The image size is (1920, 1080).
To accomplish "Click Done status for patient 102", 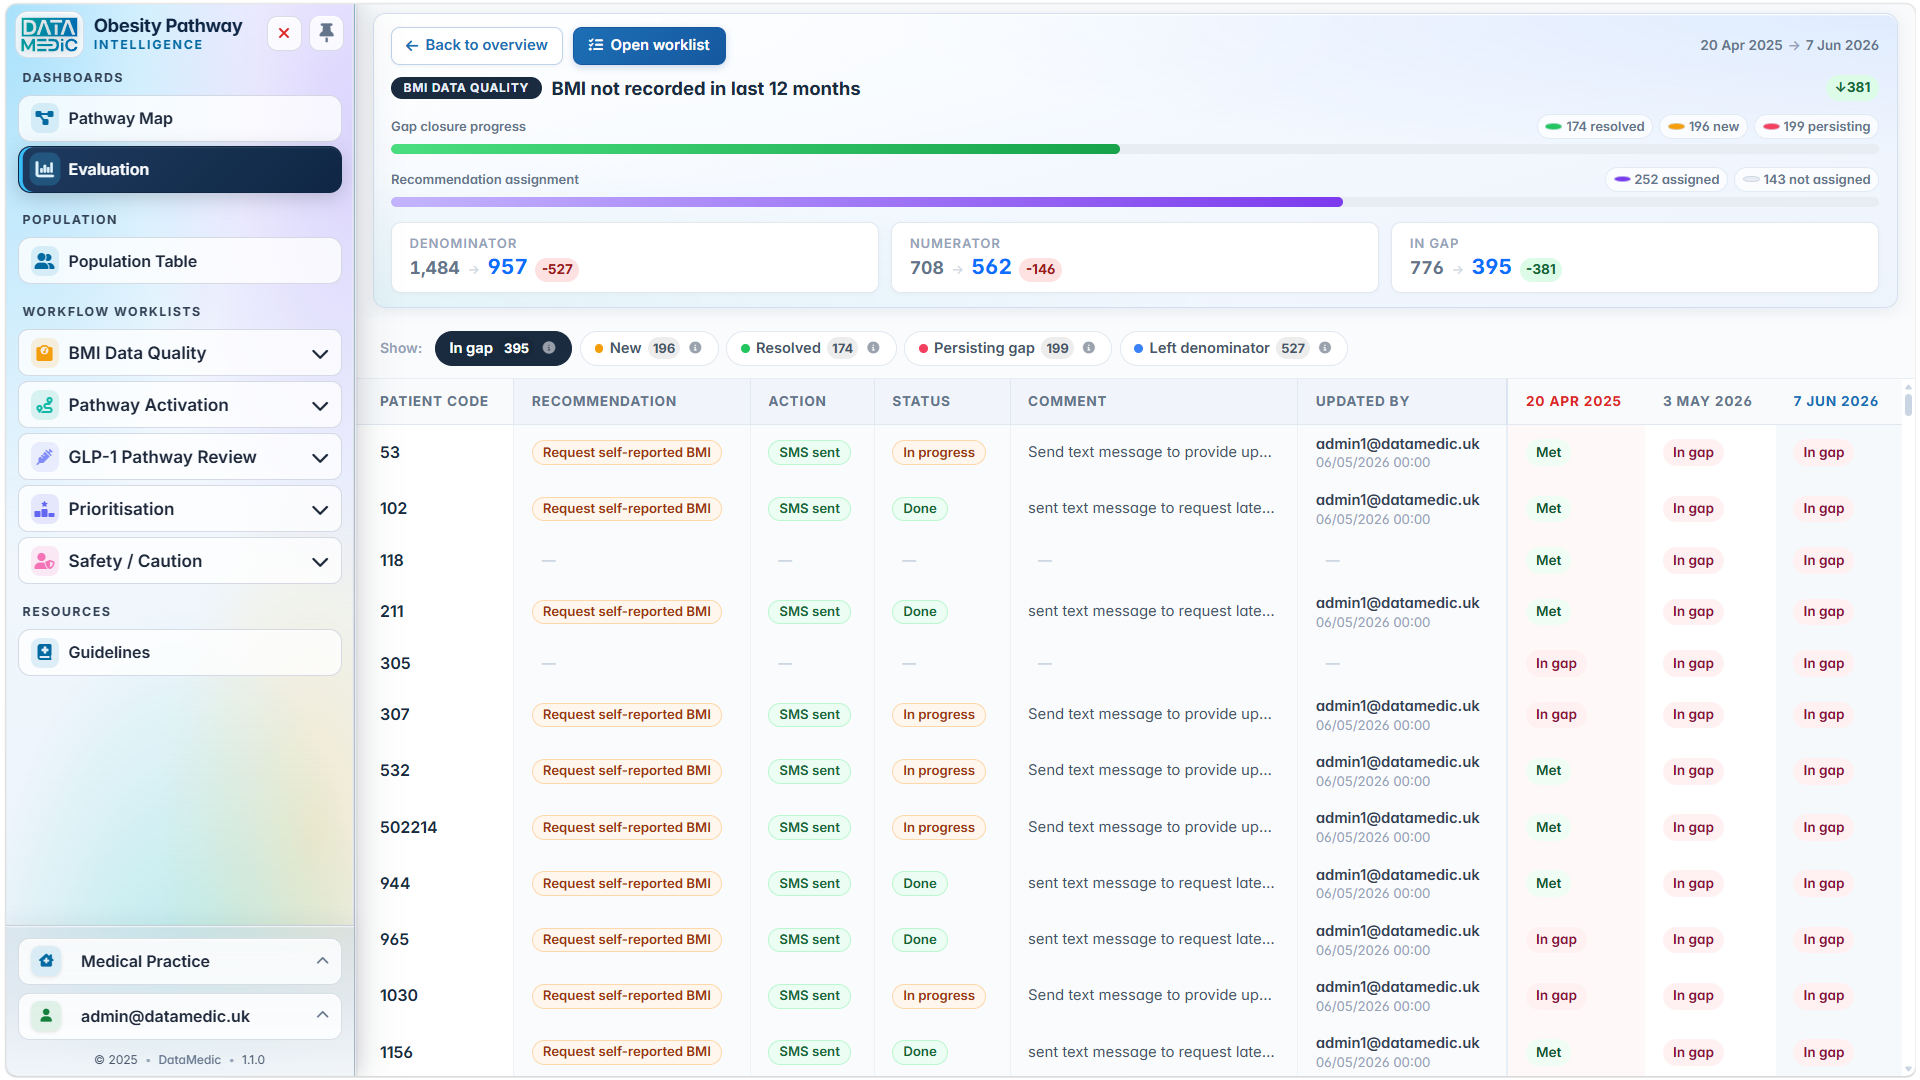I will tap(920, 509).
